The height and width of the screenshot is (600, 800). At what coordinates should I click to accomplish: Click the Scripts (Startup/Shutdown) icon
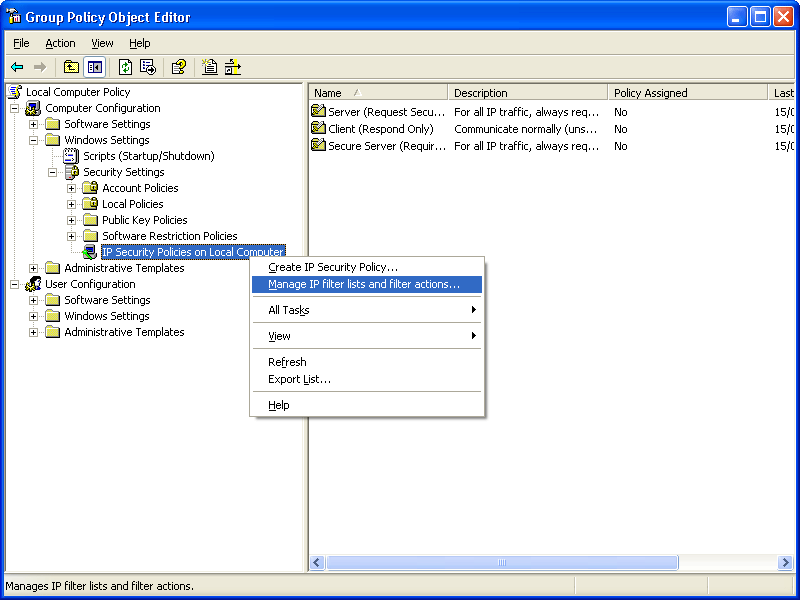(x=71, y=156)
